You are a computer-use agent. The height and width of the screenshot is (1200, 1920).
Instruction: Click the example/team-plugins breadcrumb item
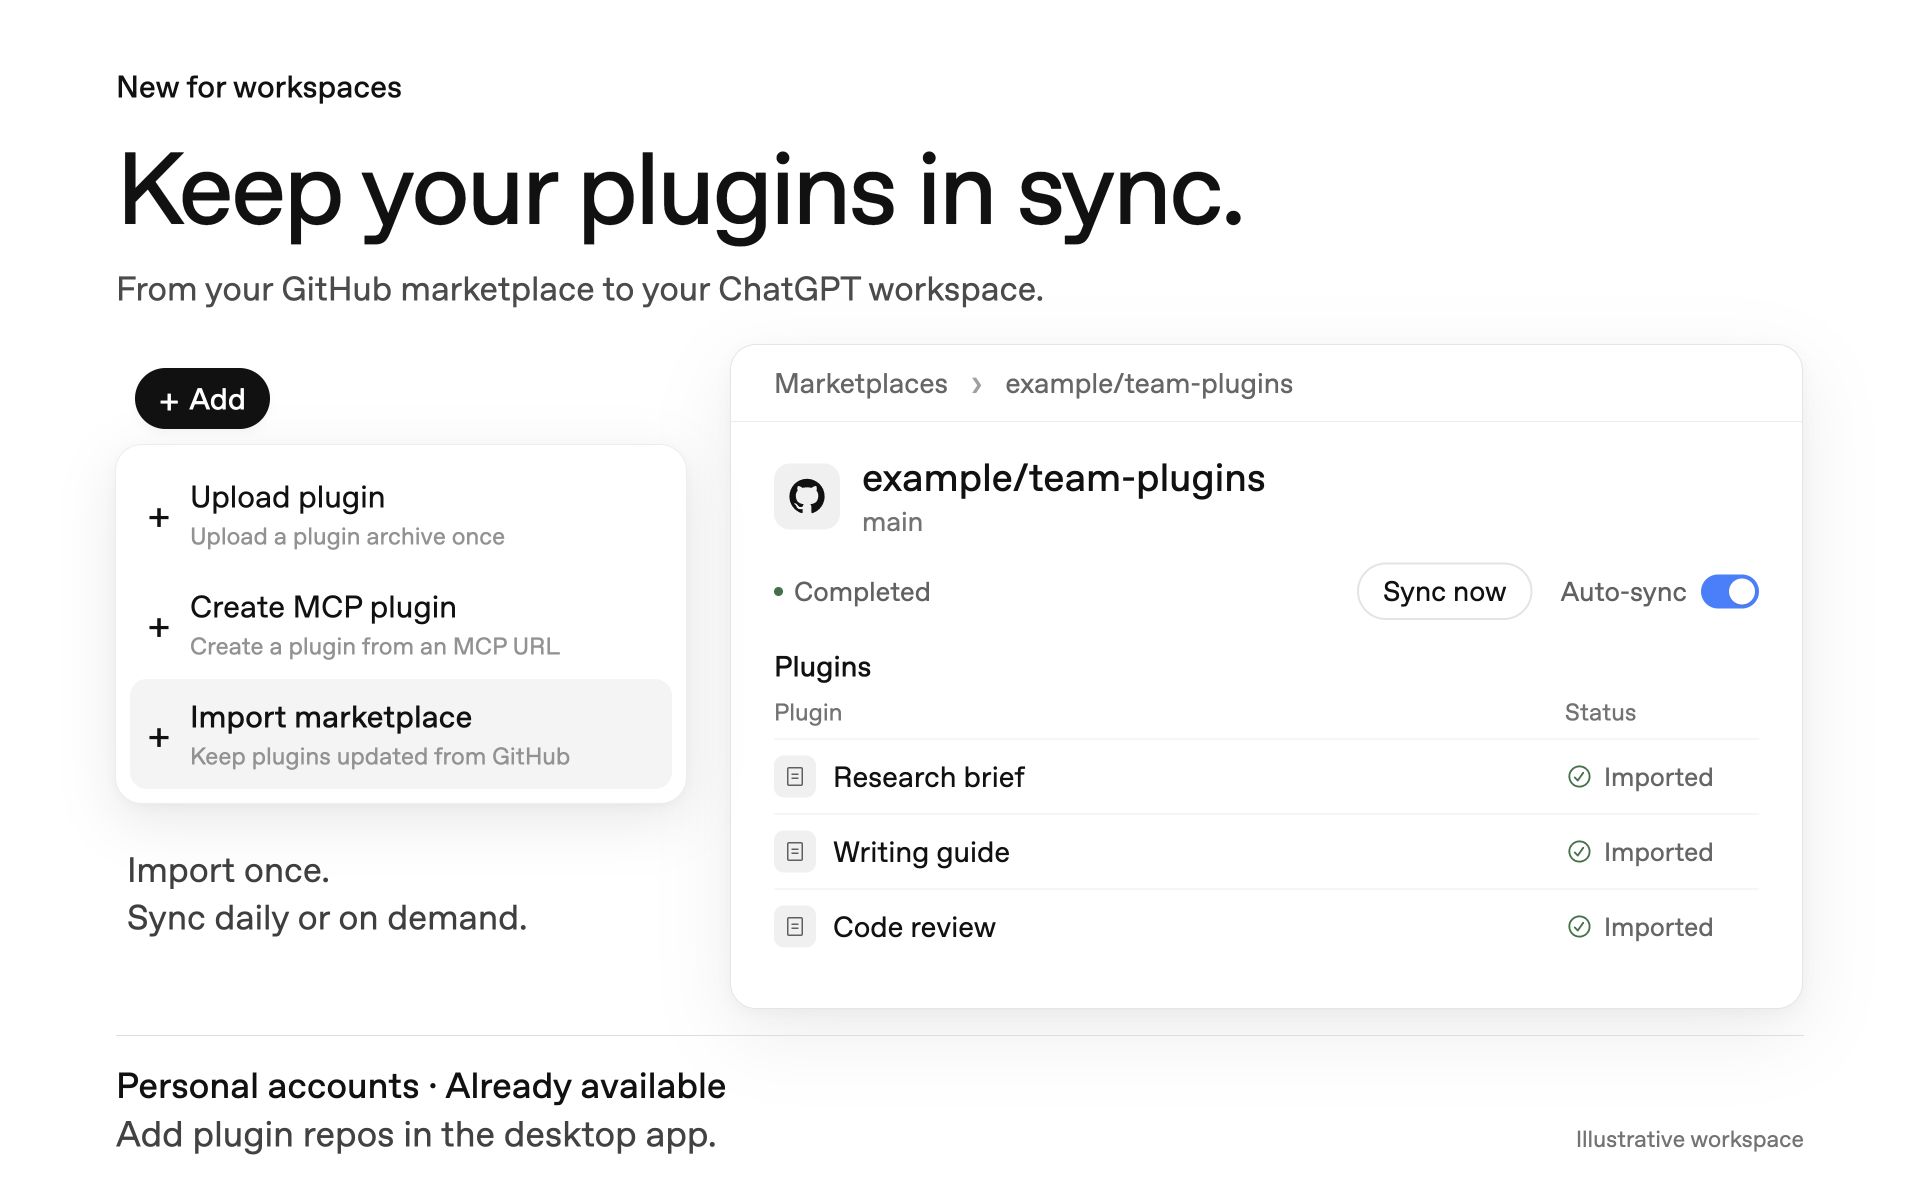click(x=1148, y=384)
